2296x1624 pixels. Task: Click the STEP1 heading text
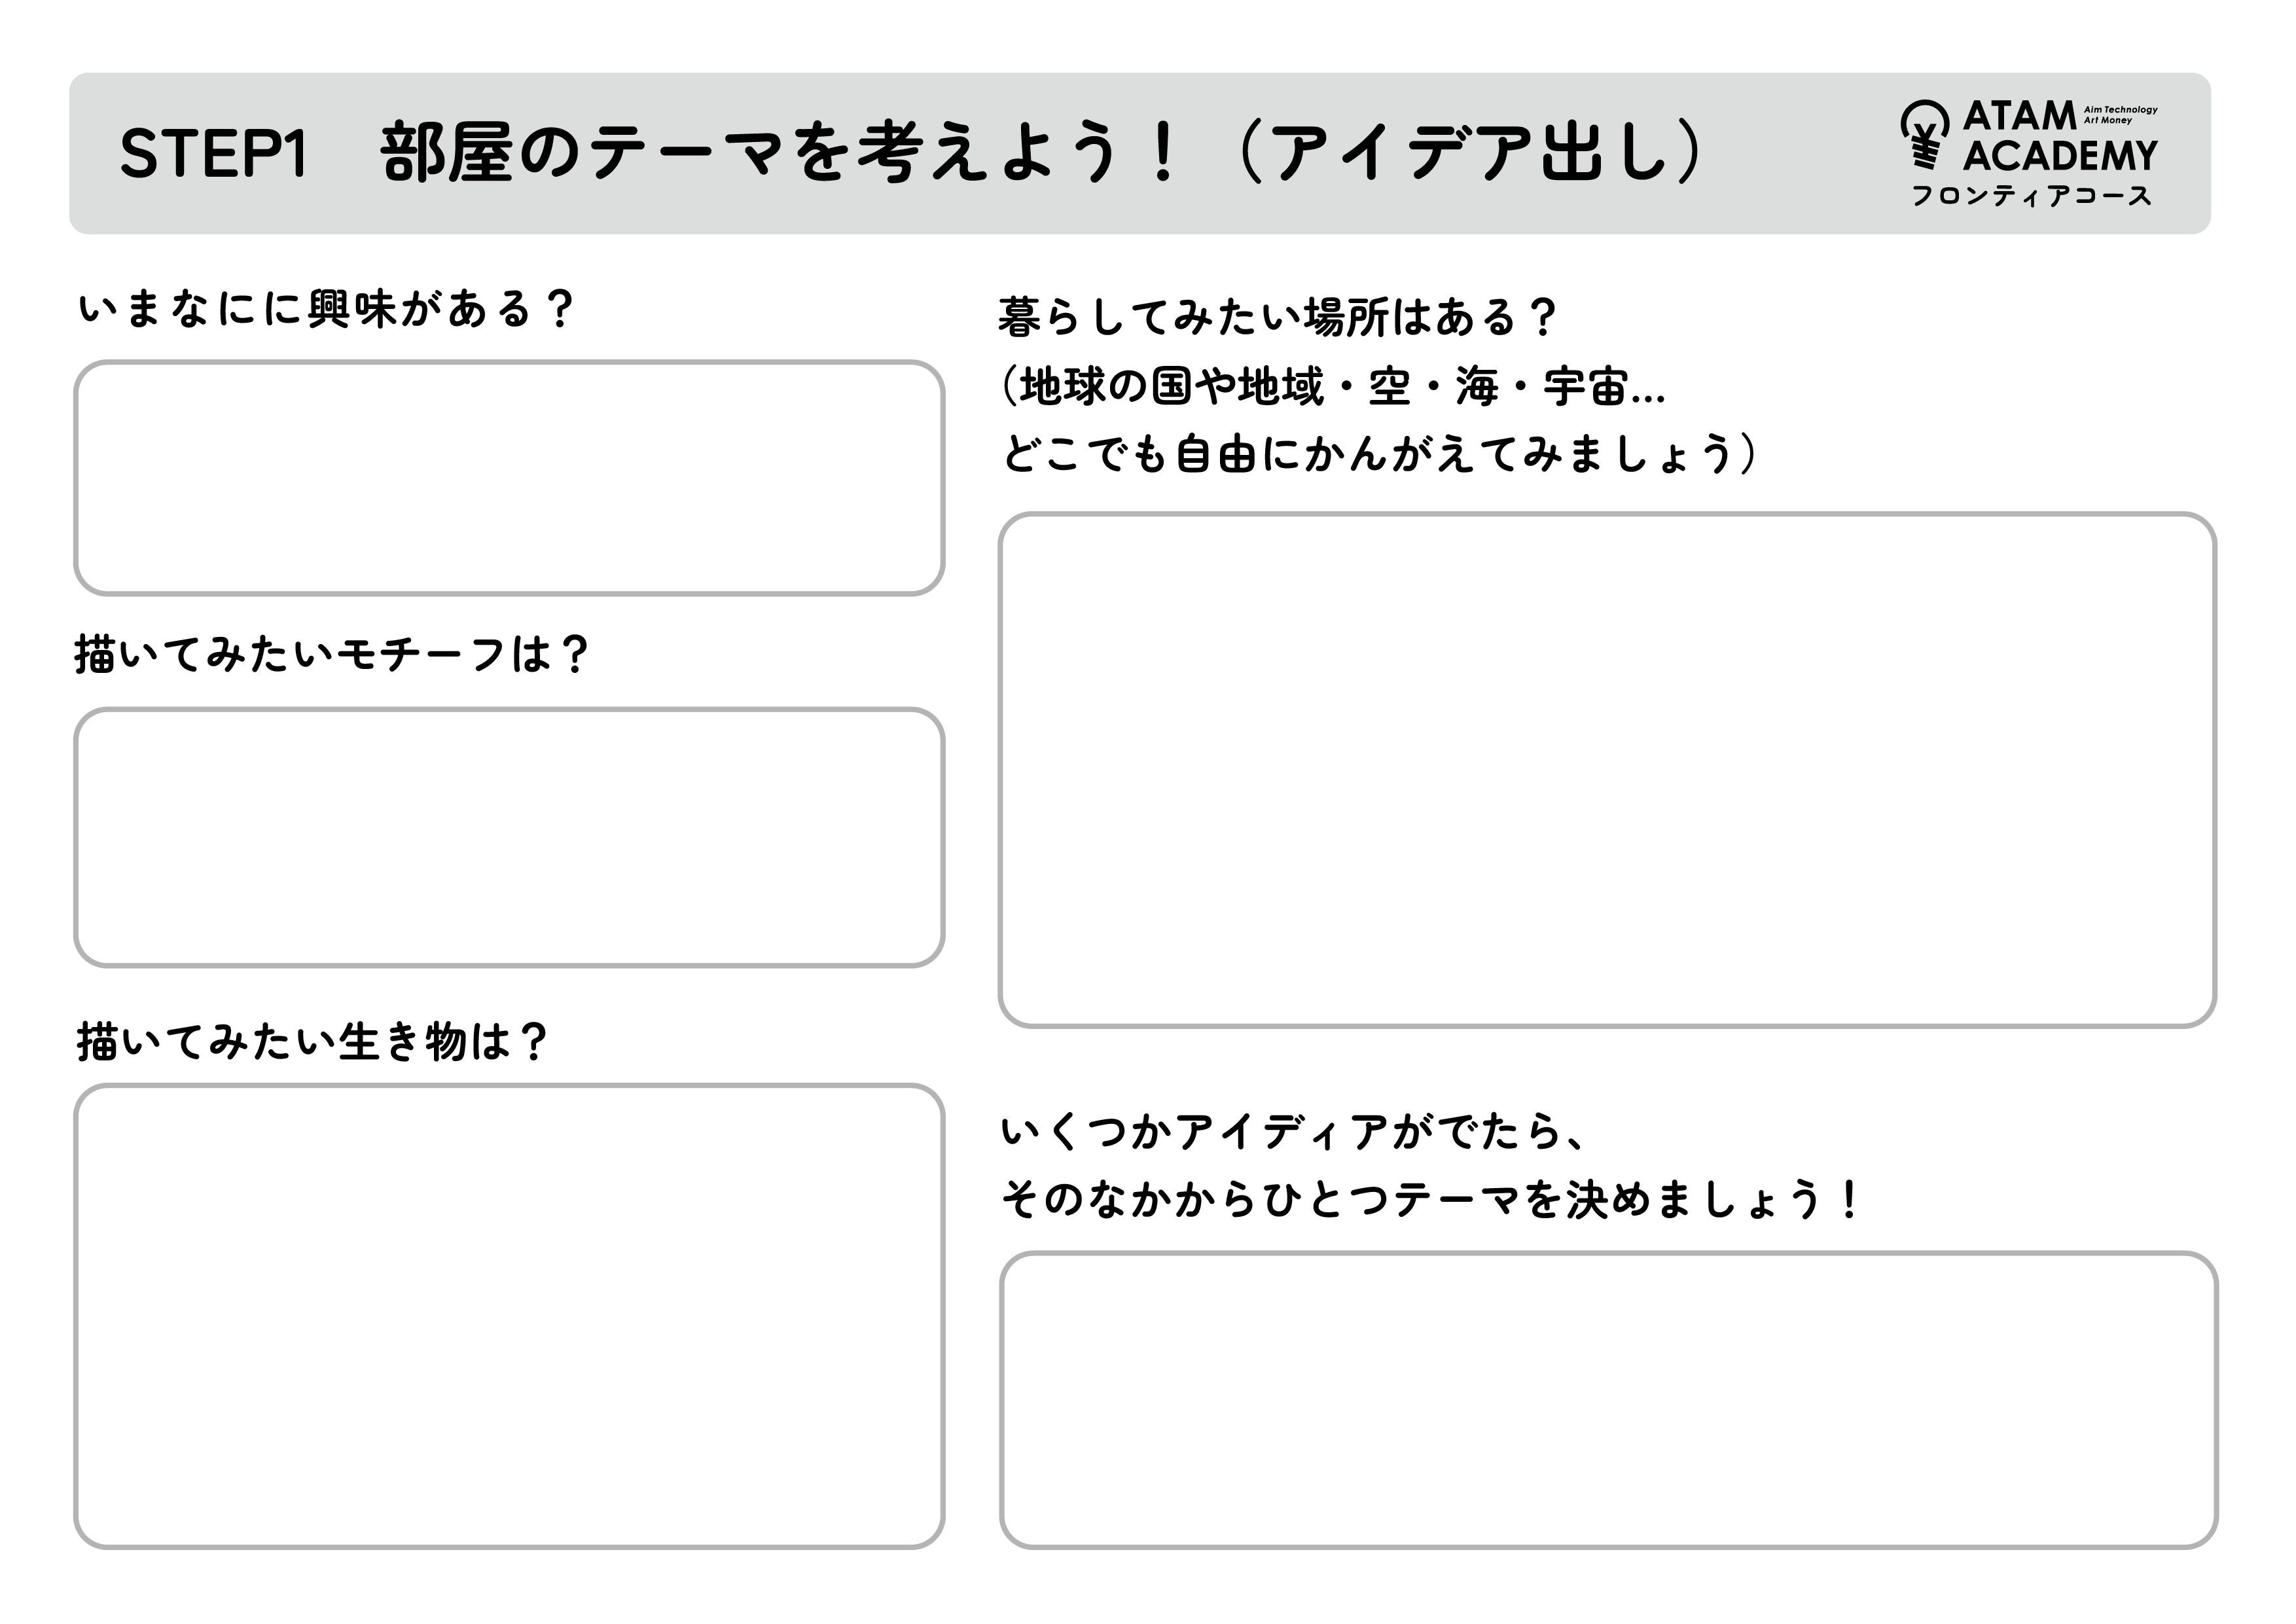point(213,154)
